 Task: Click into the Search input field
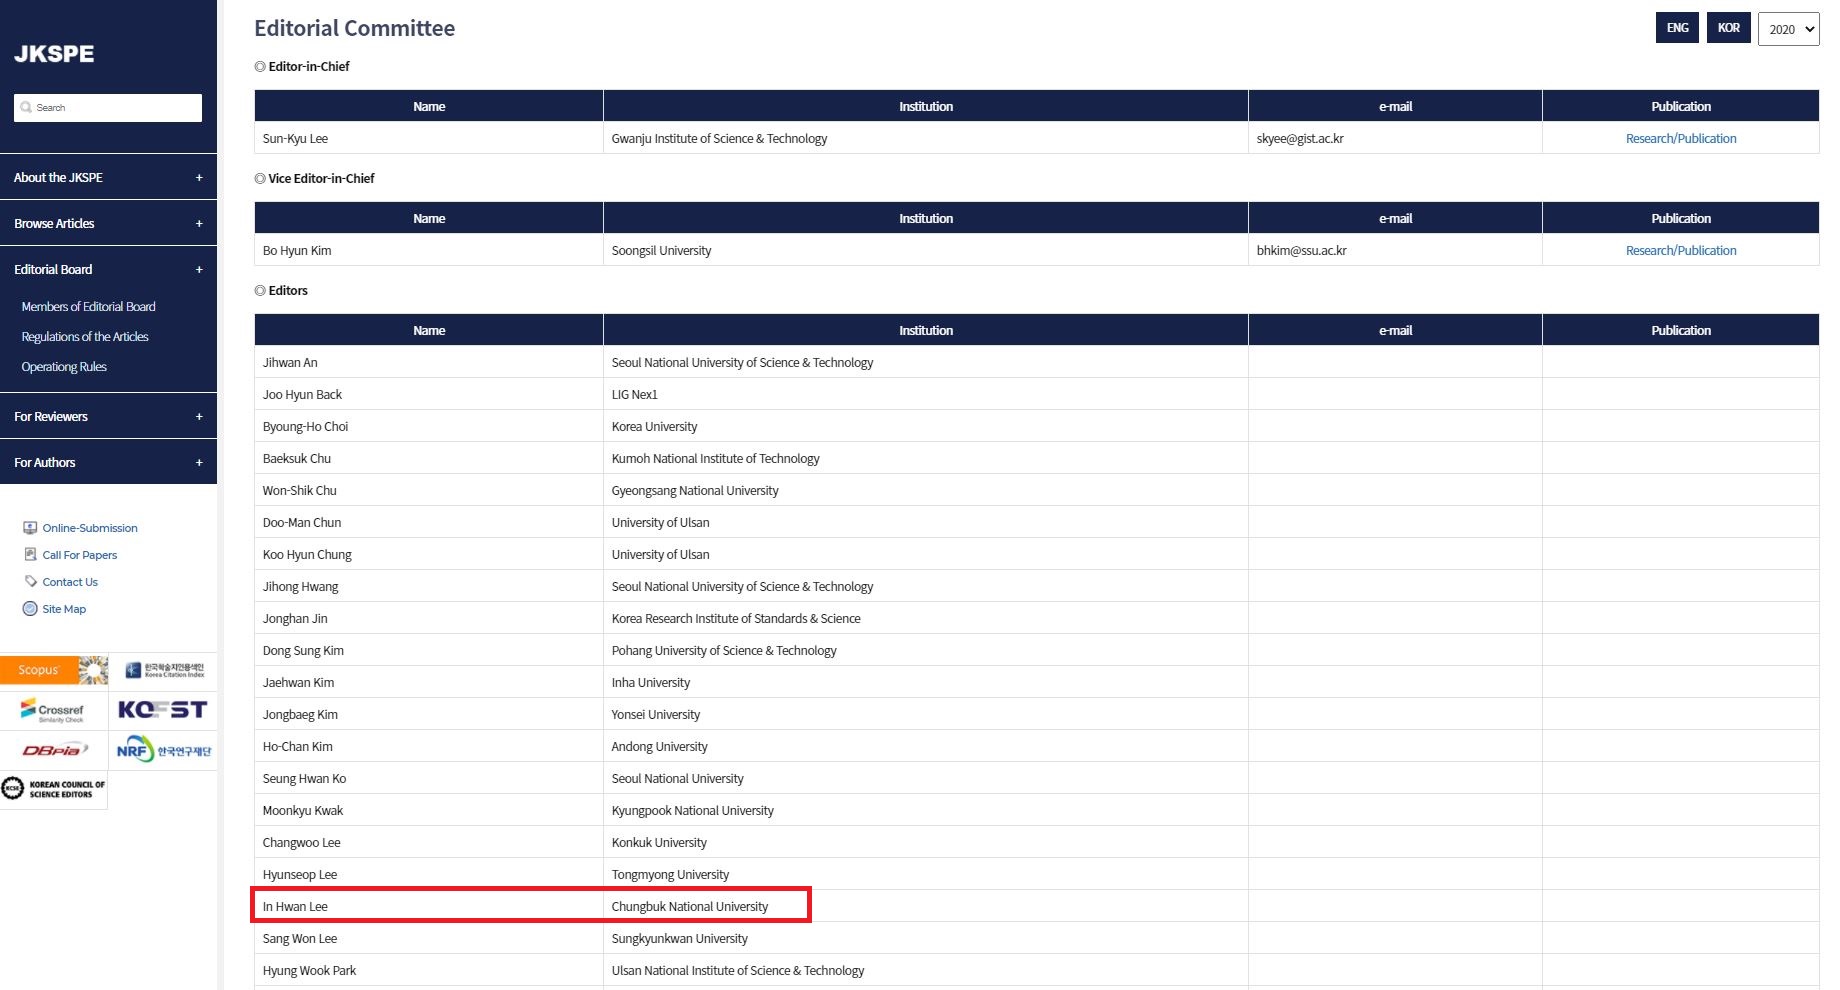click(x=108, y=107)
